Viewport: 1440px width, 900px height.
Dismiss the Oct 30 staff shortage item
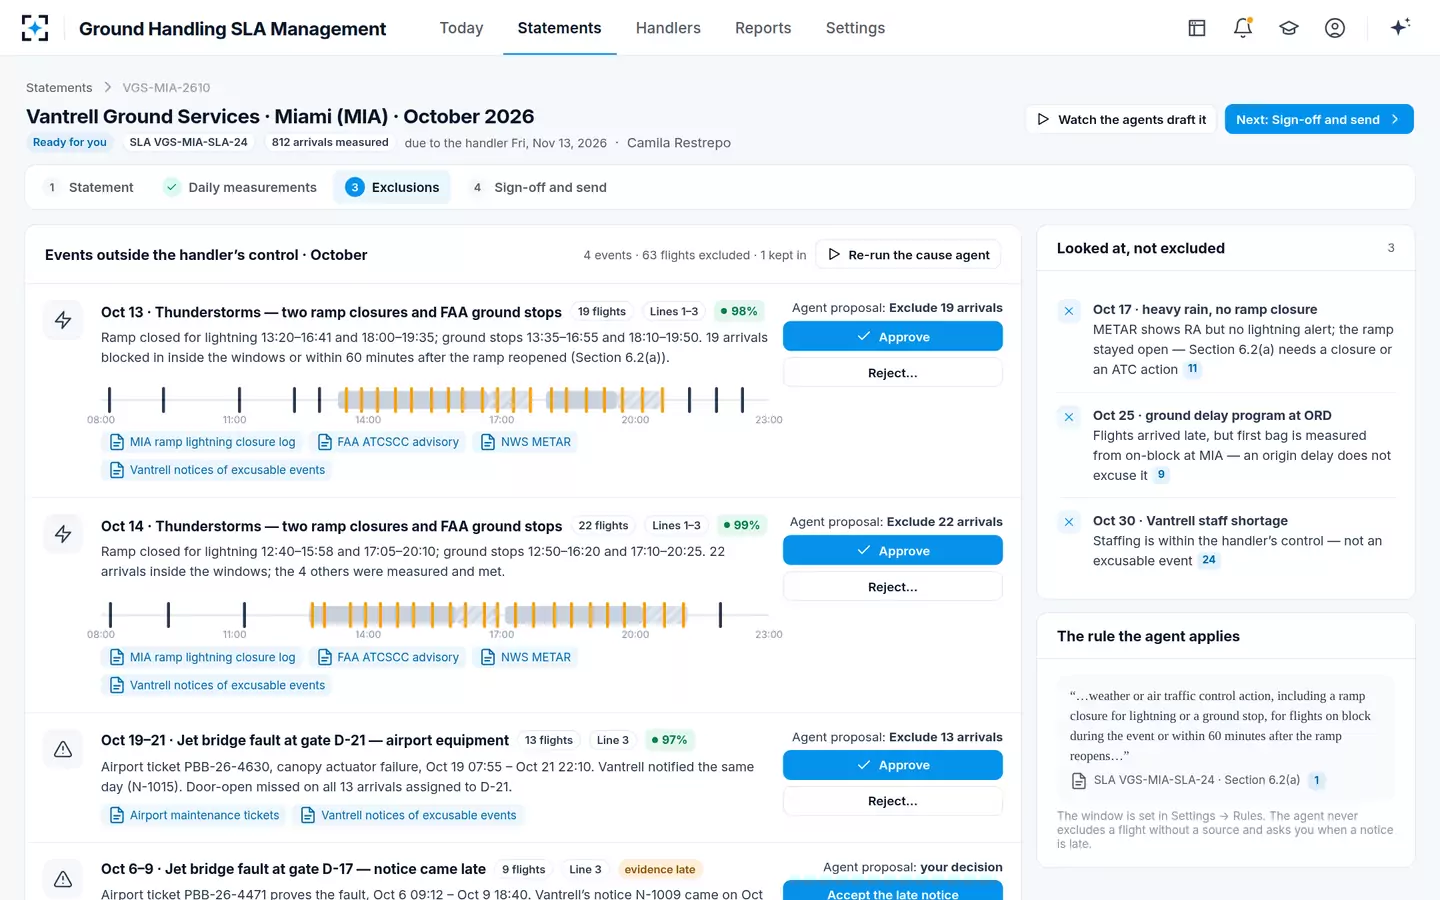point(1069,522)
